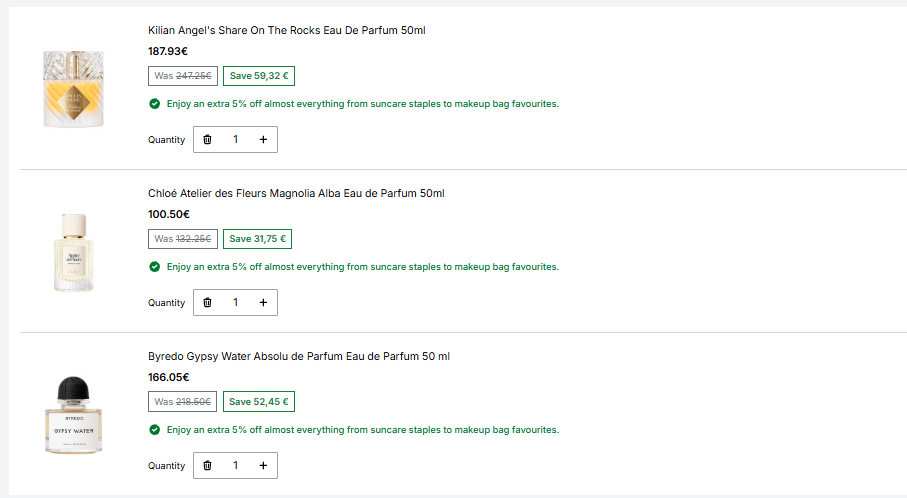Delete Chloé Magnolia Alba item using trash icon
The width and height of the screenshot is (907, 498).
pos(207,303)
